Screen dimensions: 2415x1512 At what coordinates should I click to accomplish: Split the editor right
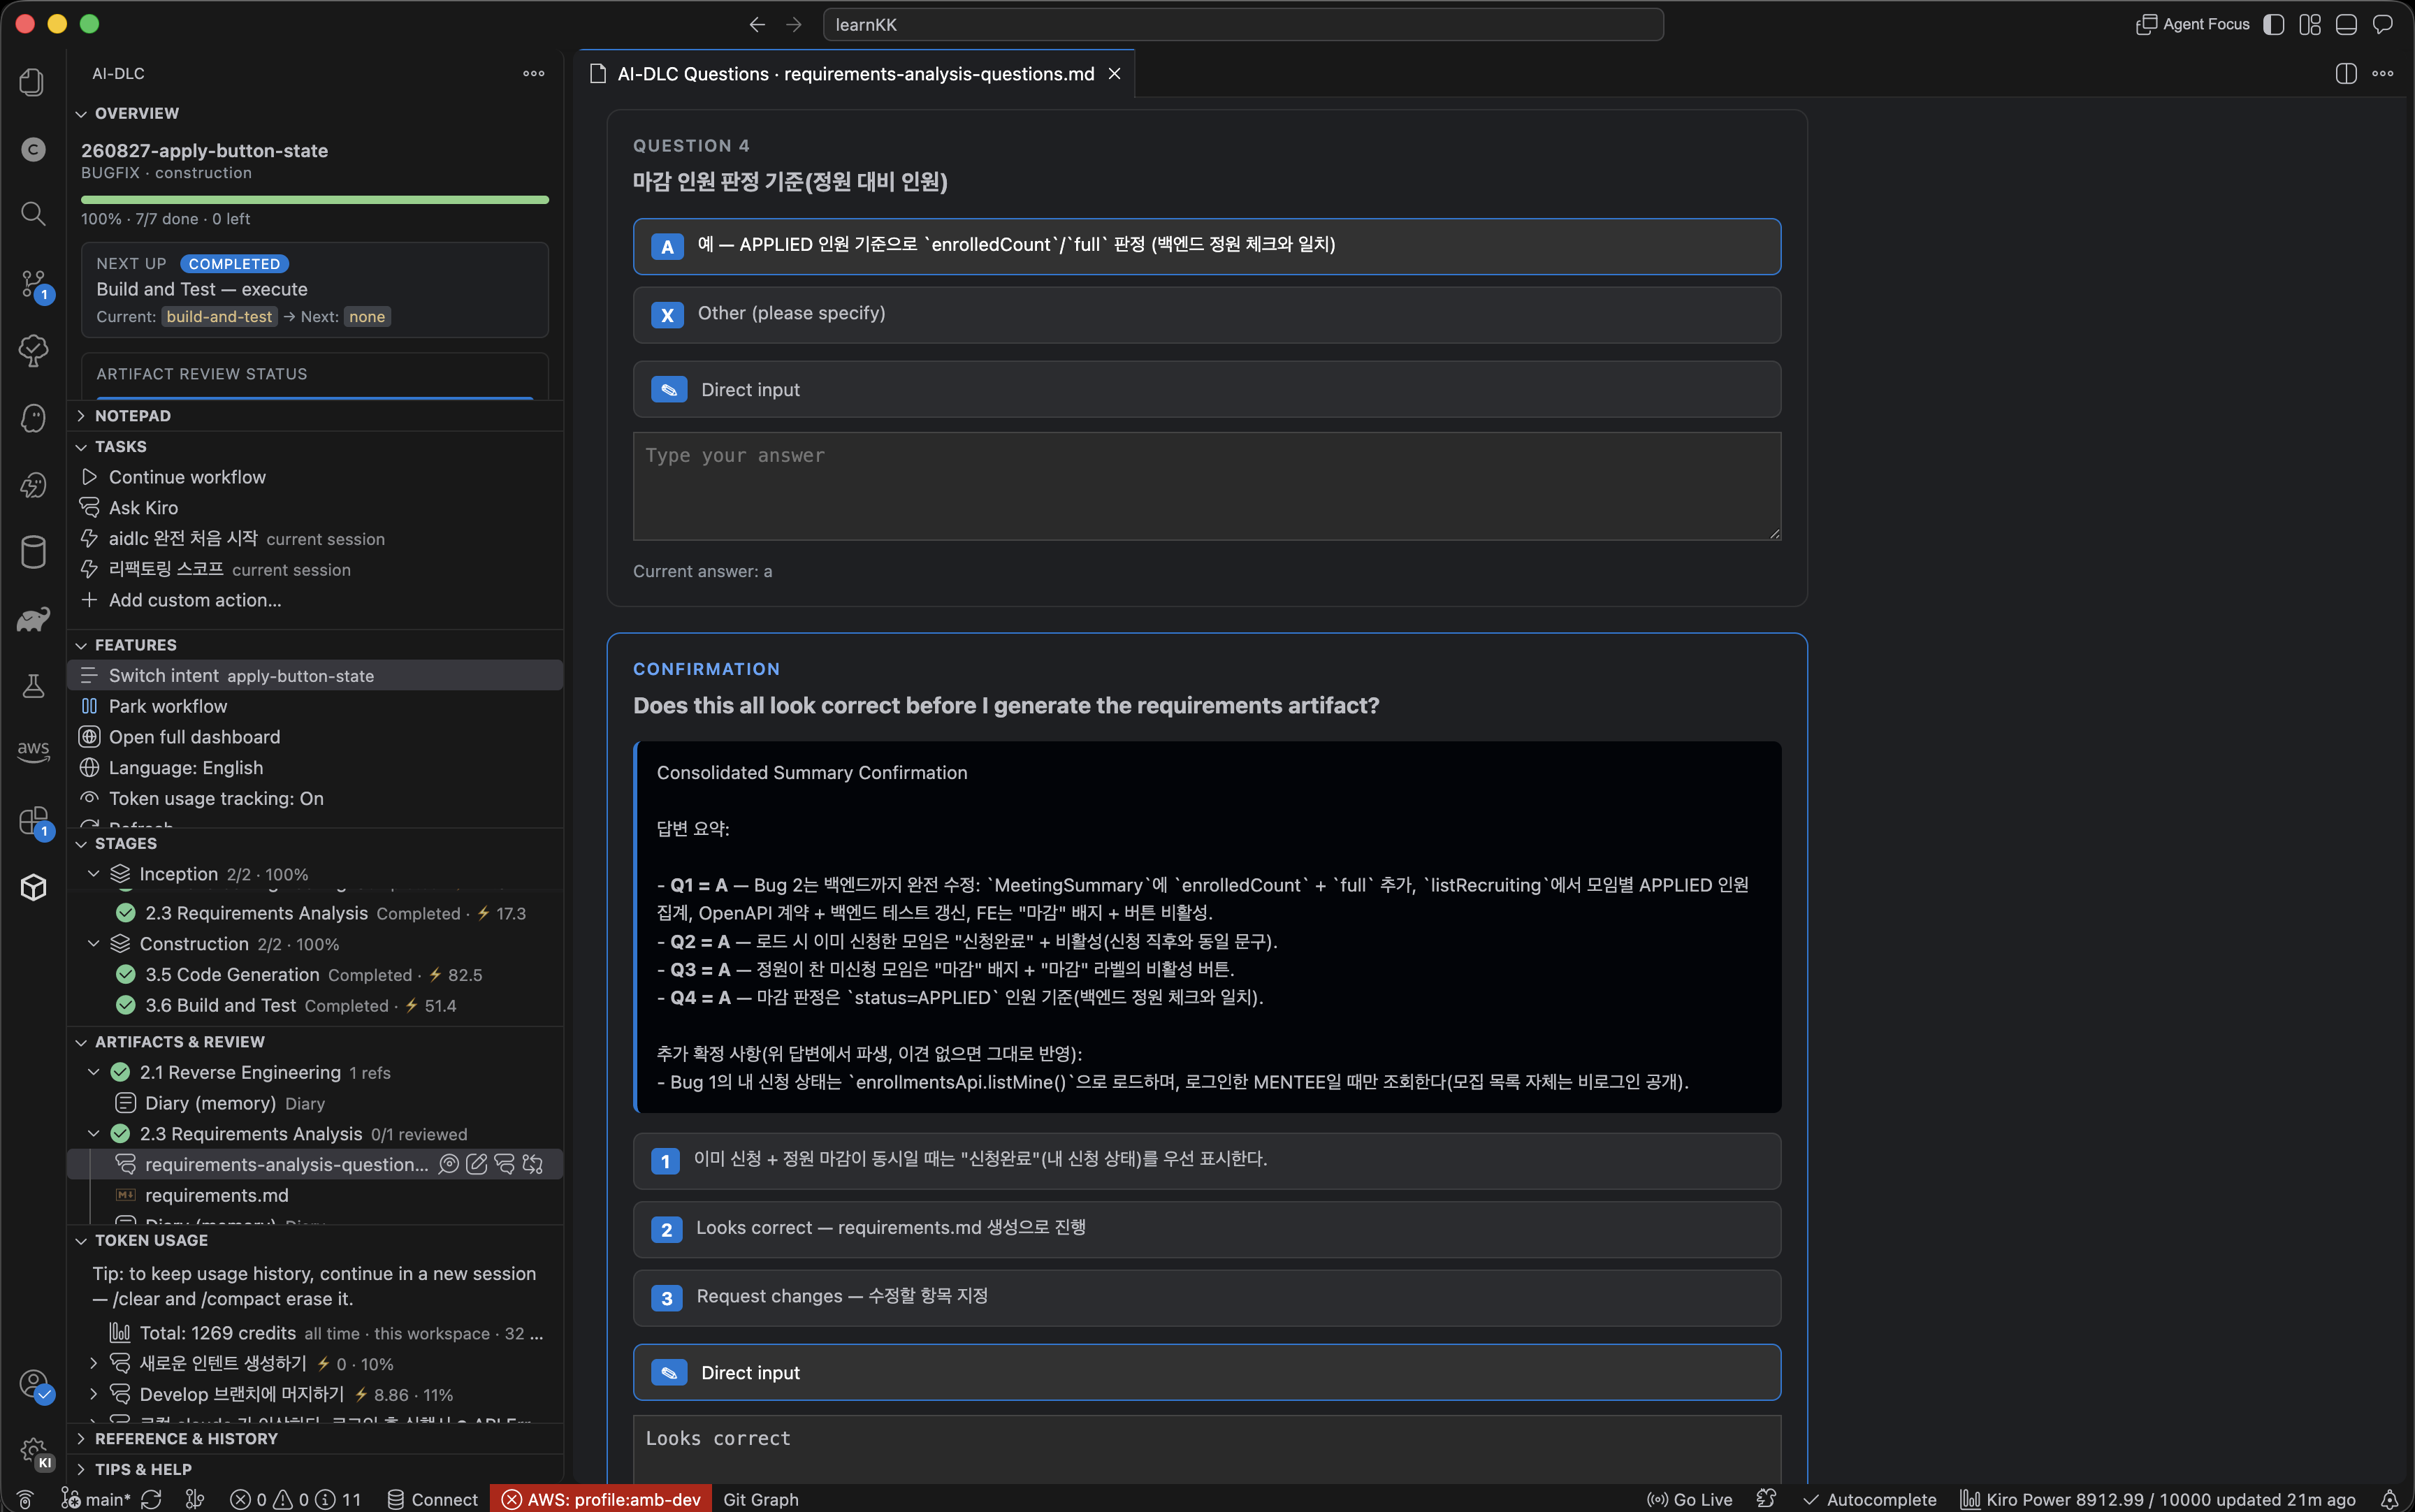(2346, 73)
